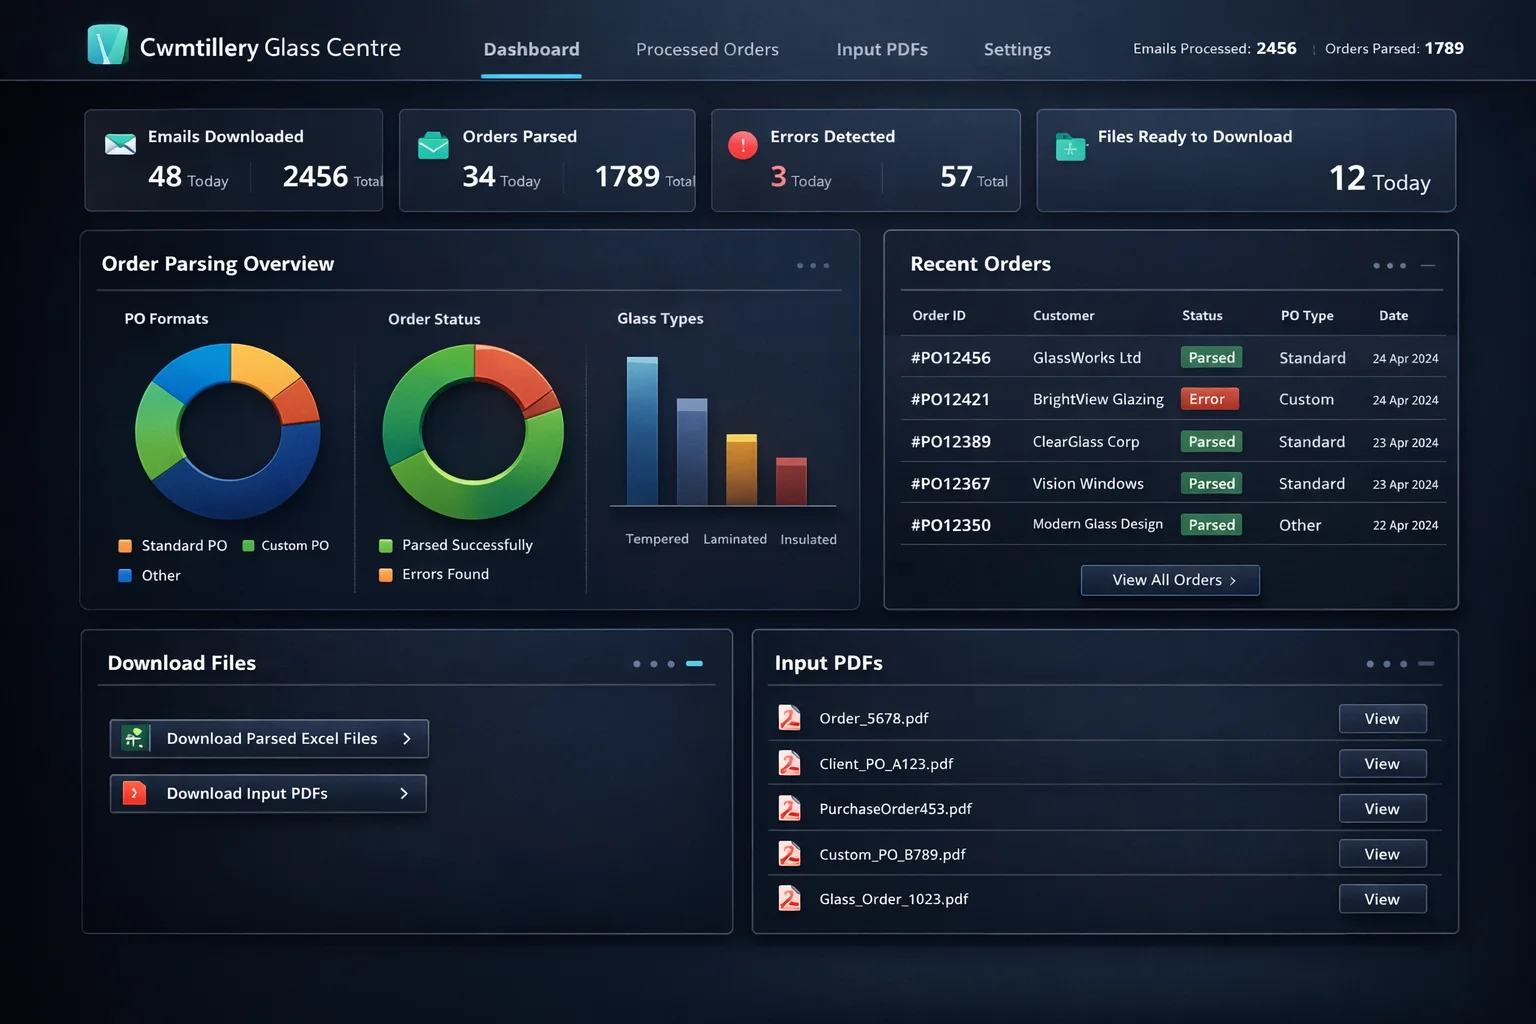Open the Settings tab
Screen dimensions: 1536x1024
(1017, 49)
